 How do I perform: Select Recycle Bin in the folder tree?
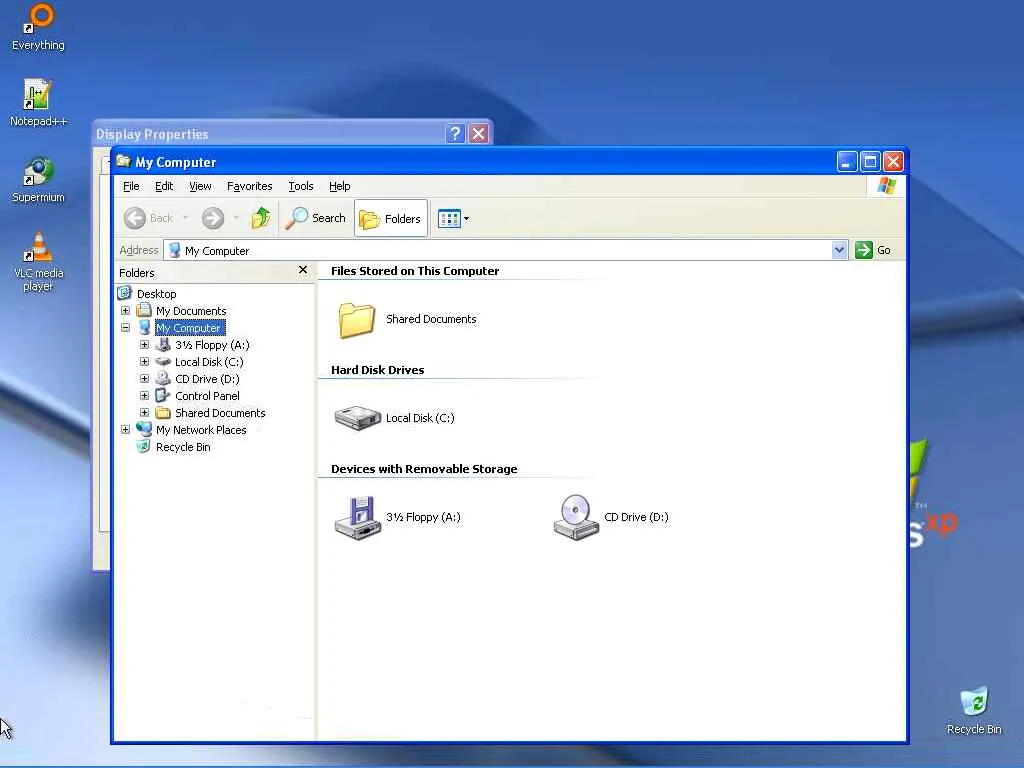tap(183, 447)
